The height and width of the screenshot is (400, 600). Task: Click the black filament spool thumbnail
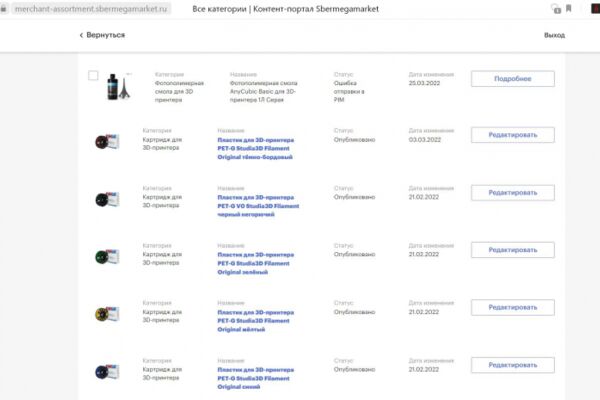coord(107,199)
